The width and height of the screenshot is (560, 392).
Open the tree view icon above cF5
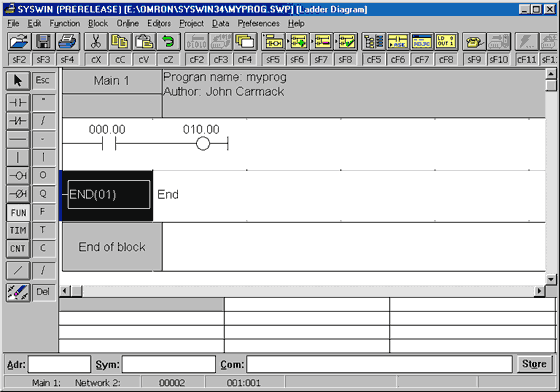pyautogui.click(x=374, y=42)
